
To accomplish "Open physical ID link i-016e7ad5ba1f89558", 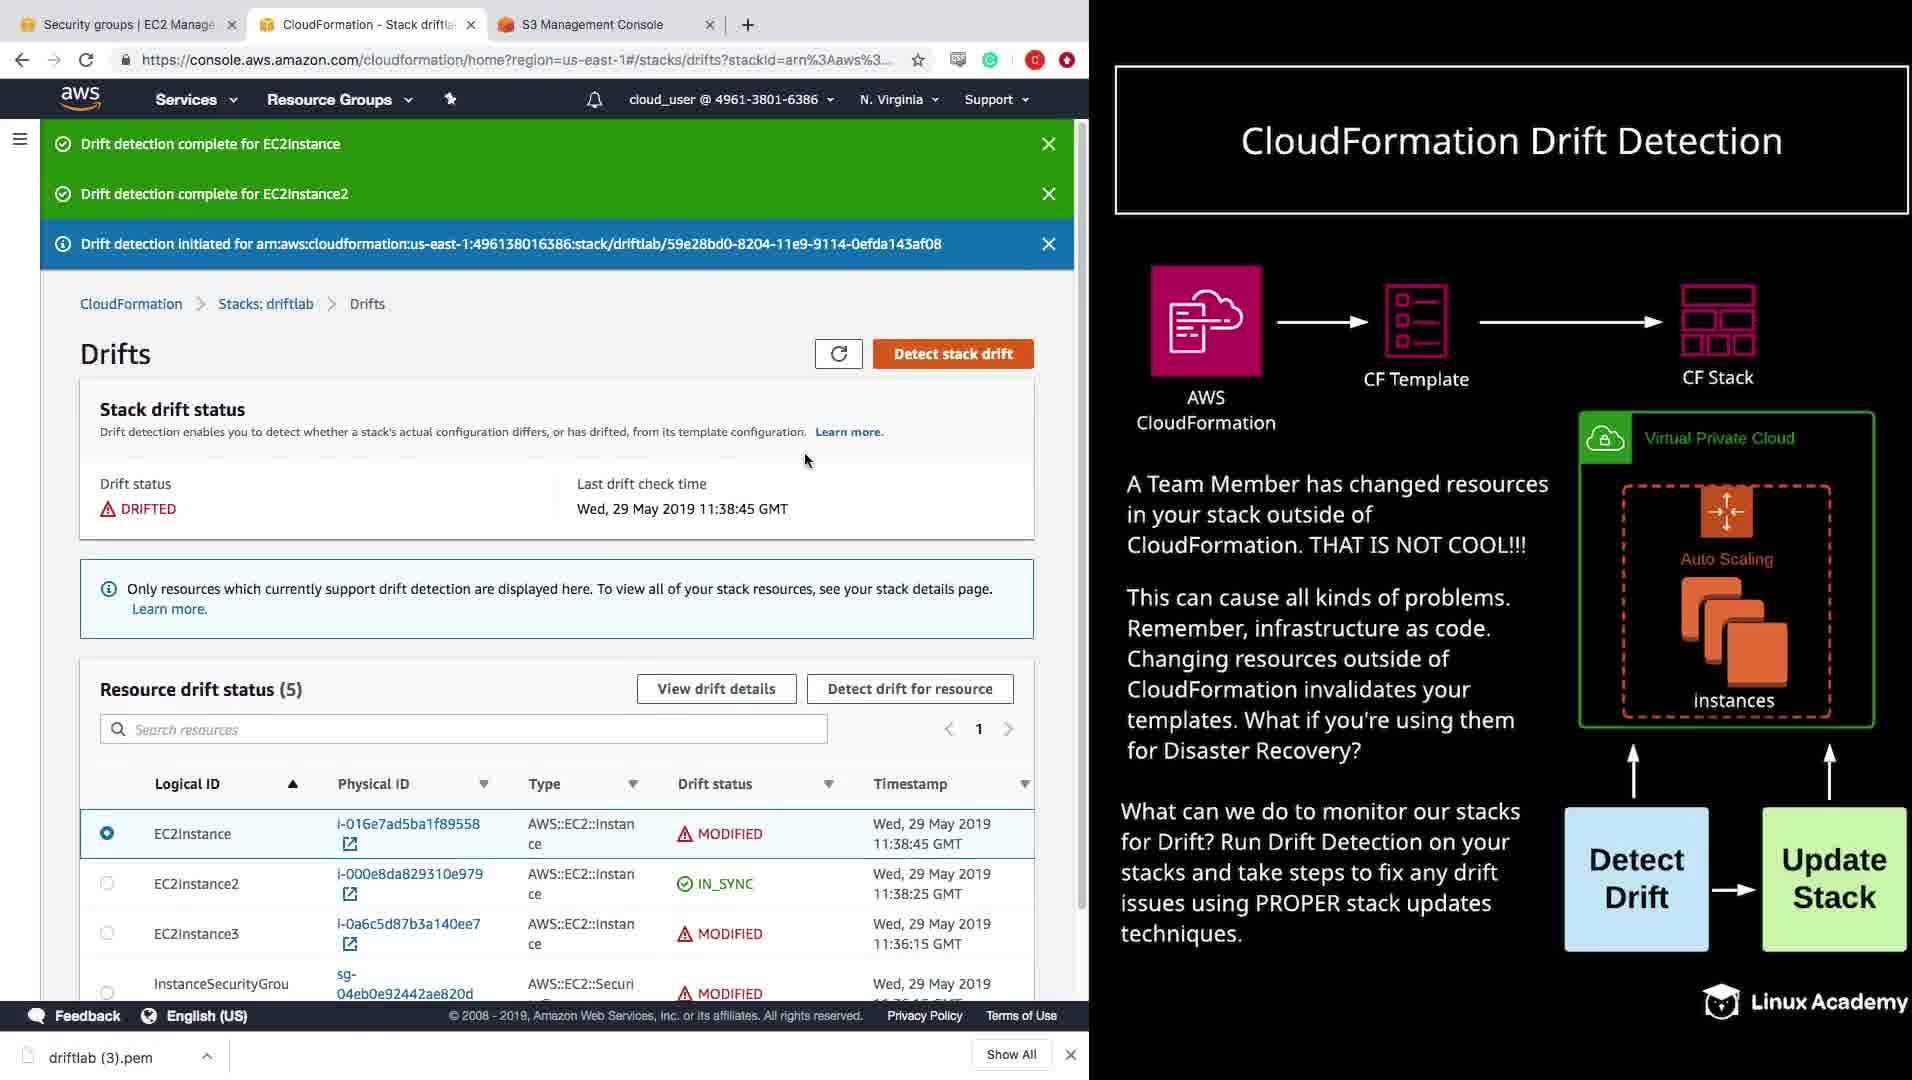I will [408, 824].
